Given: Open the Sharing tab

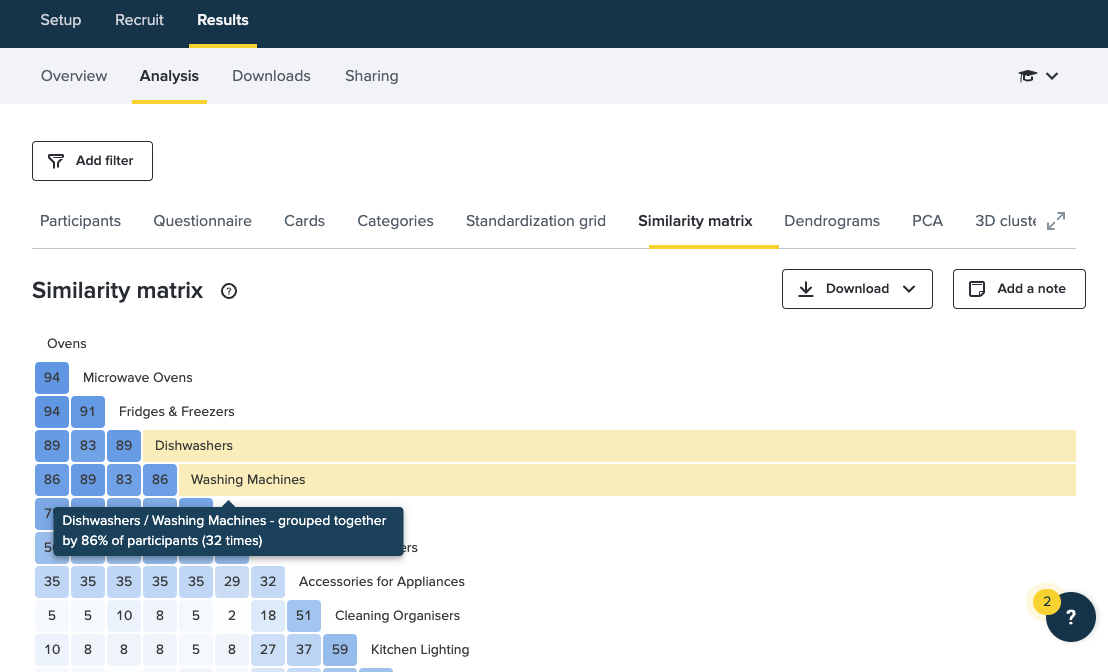Looking at the screenshot, I should [371, 76].
